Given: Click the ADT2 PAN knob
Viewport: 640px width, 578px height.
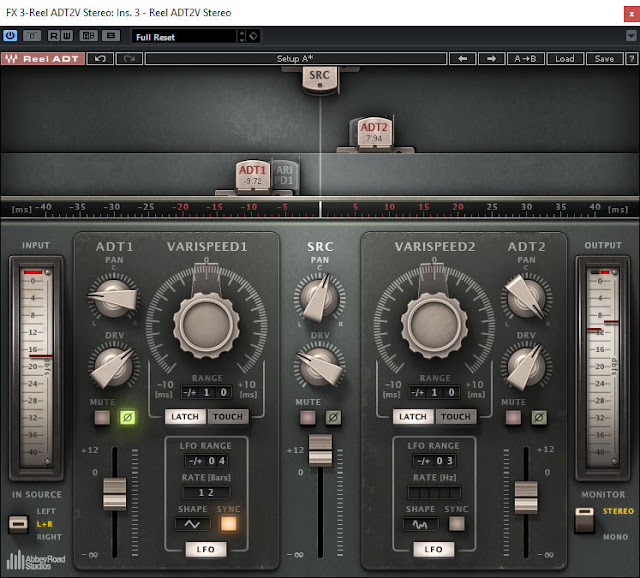Looking at the screenshot, I should point(527,298).
